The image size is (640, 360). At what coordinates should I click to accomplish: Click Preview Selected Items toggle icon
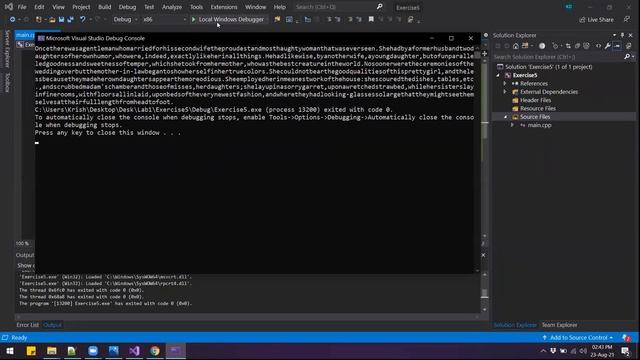[617, 46]
